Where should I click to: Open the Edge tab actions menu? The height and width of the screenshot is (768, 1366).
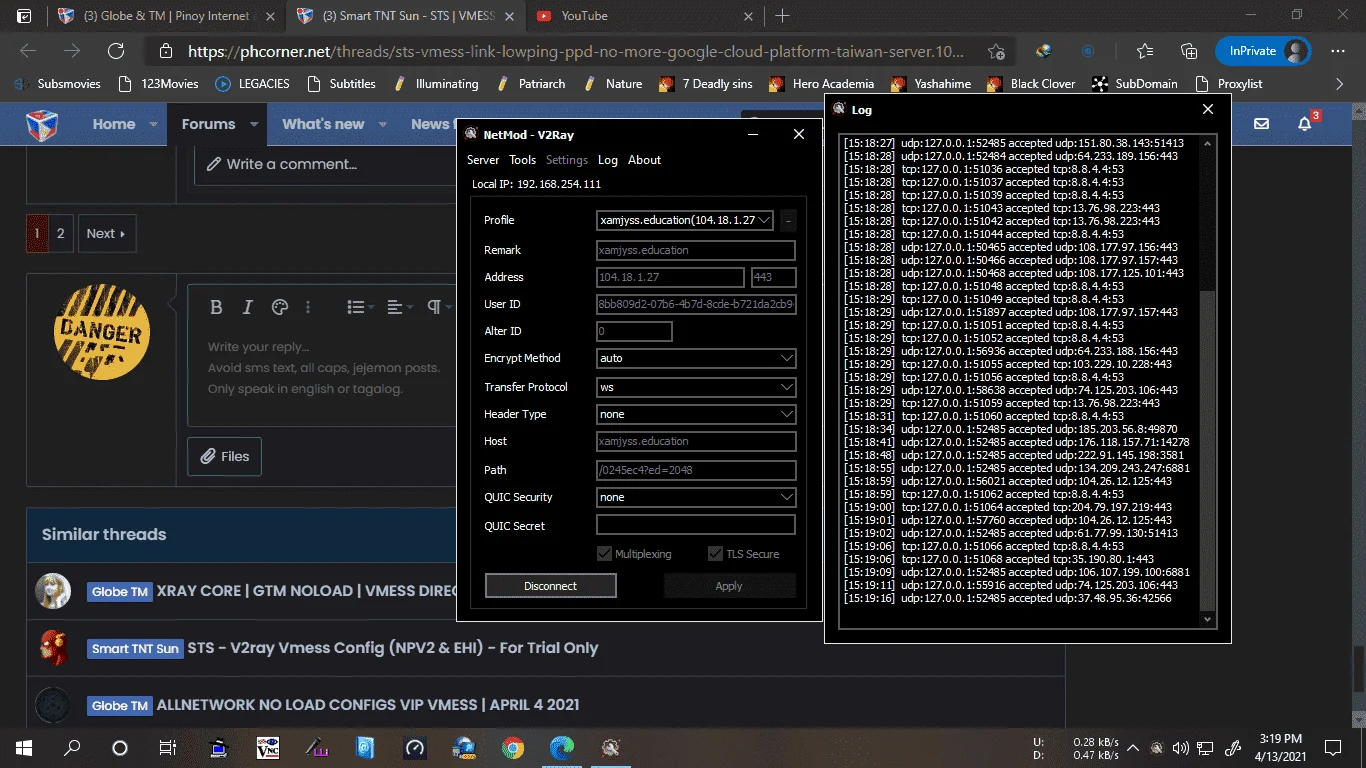pos(24,16)
